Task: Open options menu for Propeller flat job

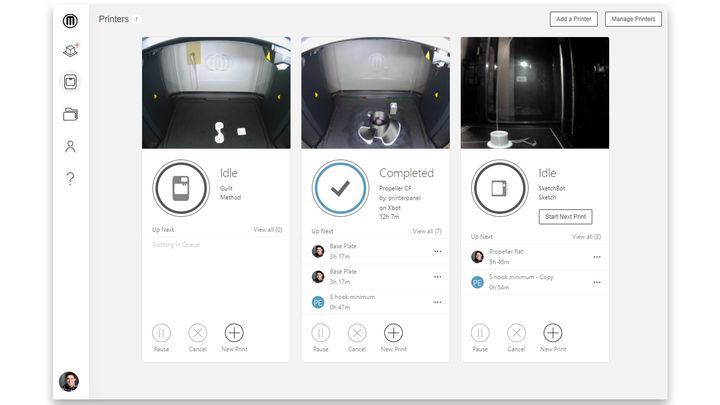Action: 597,257
